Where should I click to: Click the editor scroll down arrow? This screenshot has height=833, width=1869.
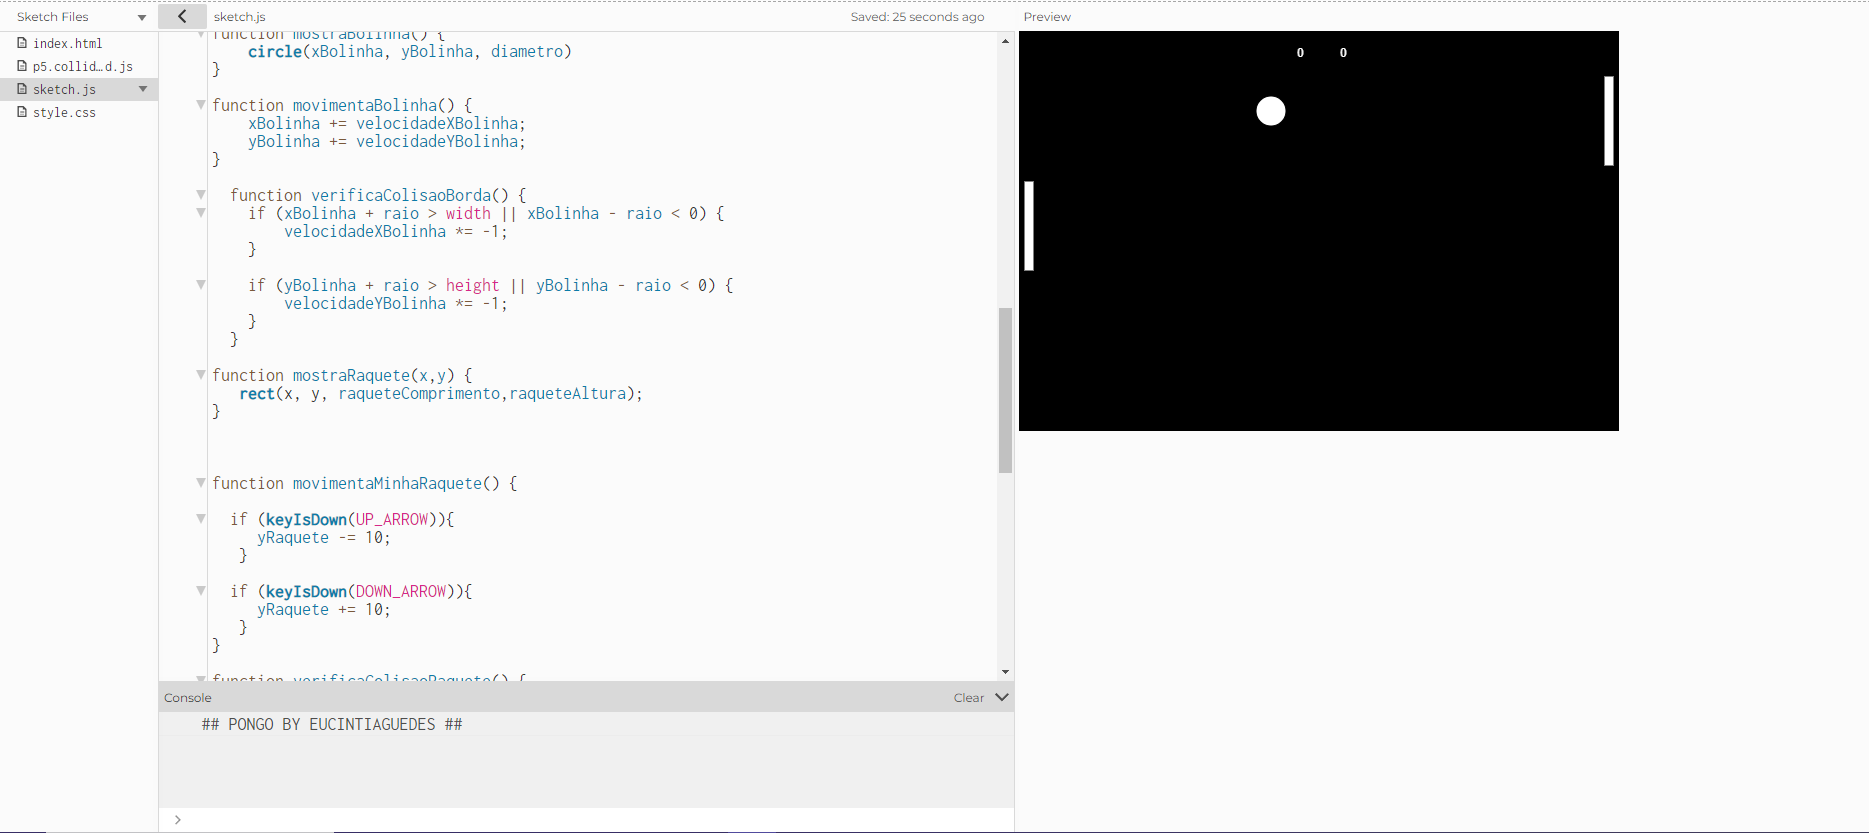(x=1005, y=672)
